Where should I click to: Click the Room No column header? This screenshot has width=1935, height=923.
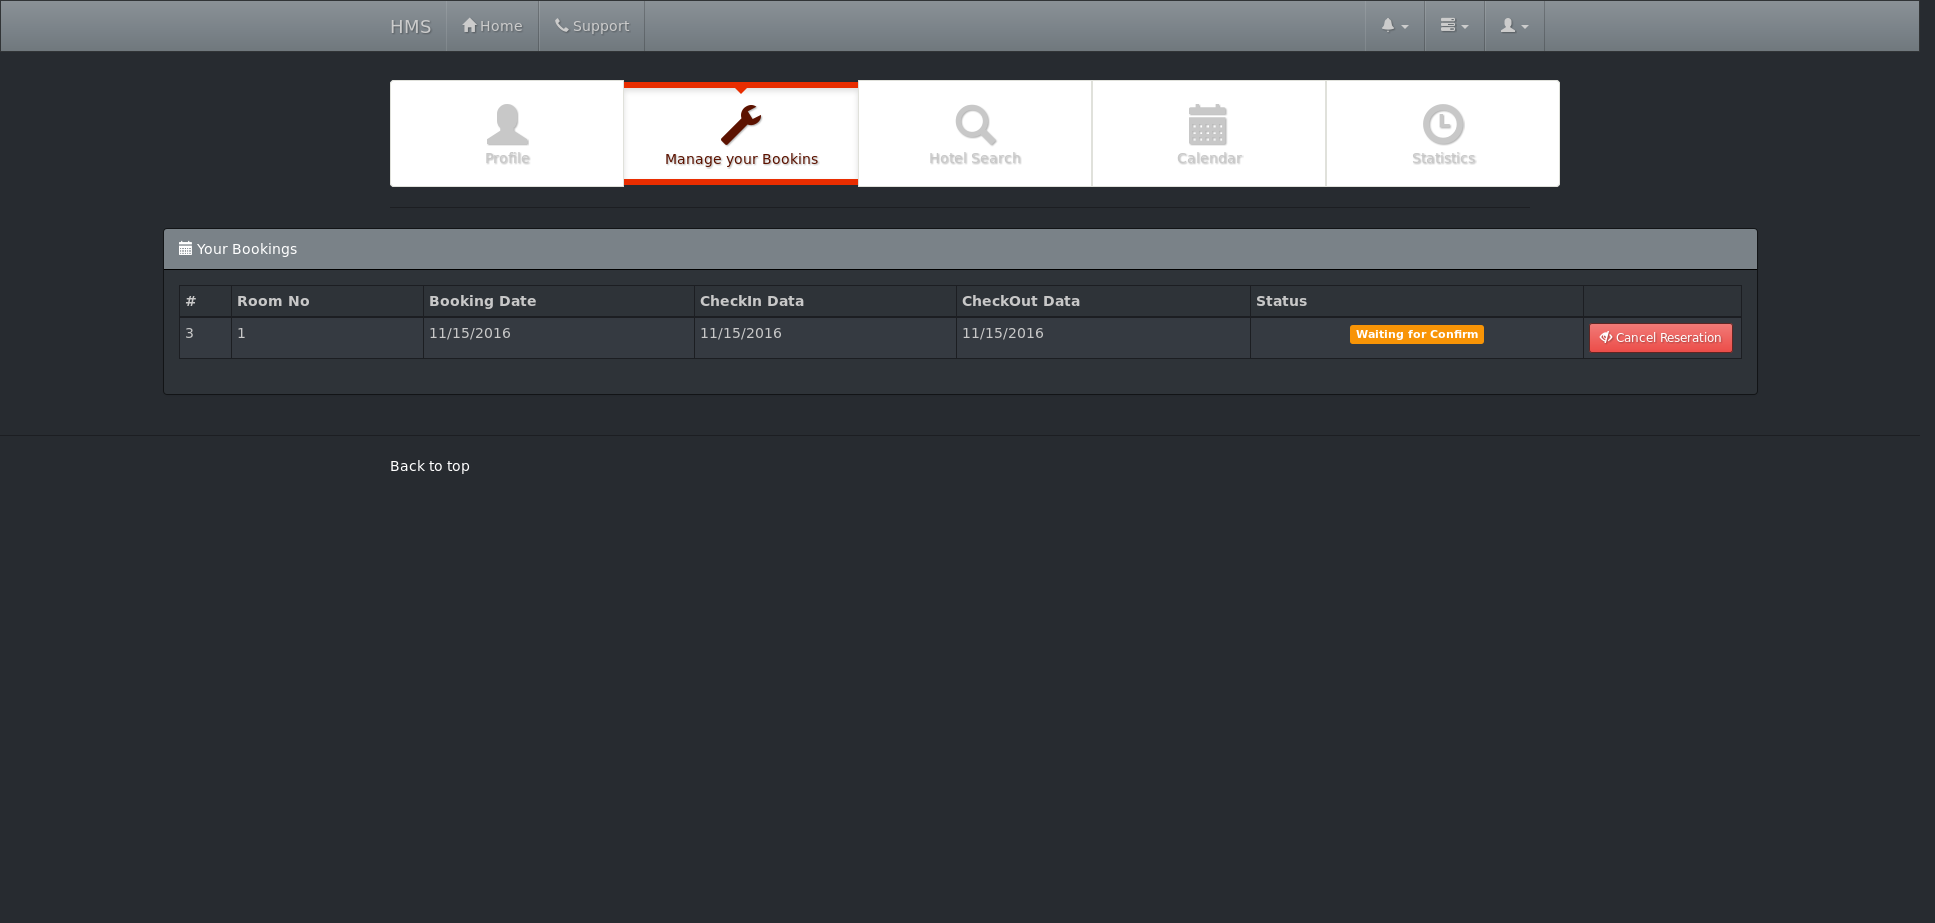[273, 300]
